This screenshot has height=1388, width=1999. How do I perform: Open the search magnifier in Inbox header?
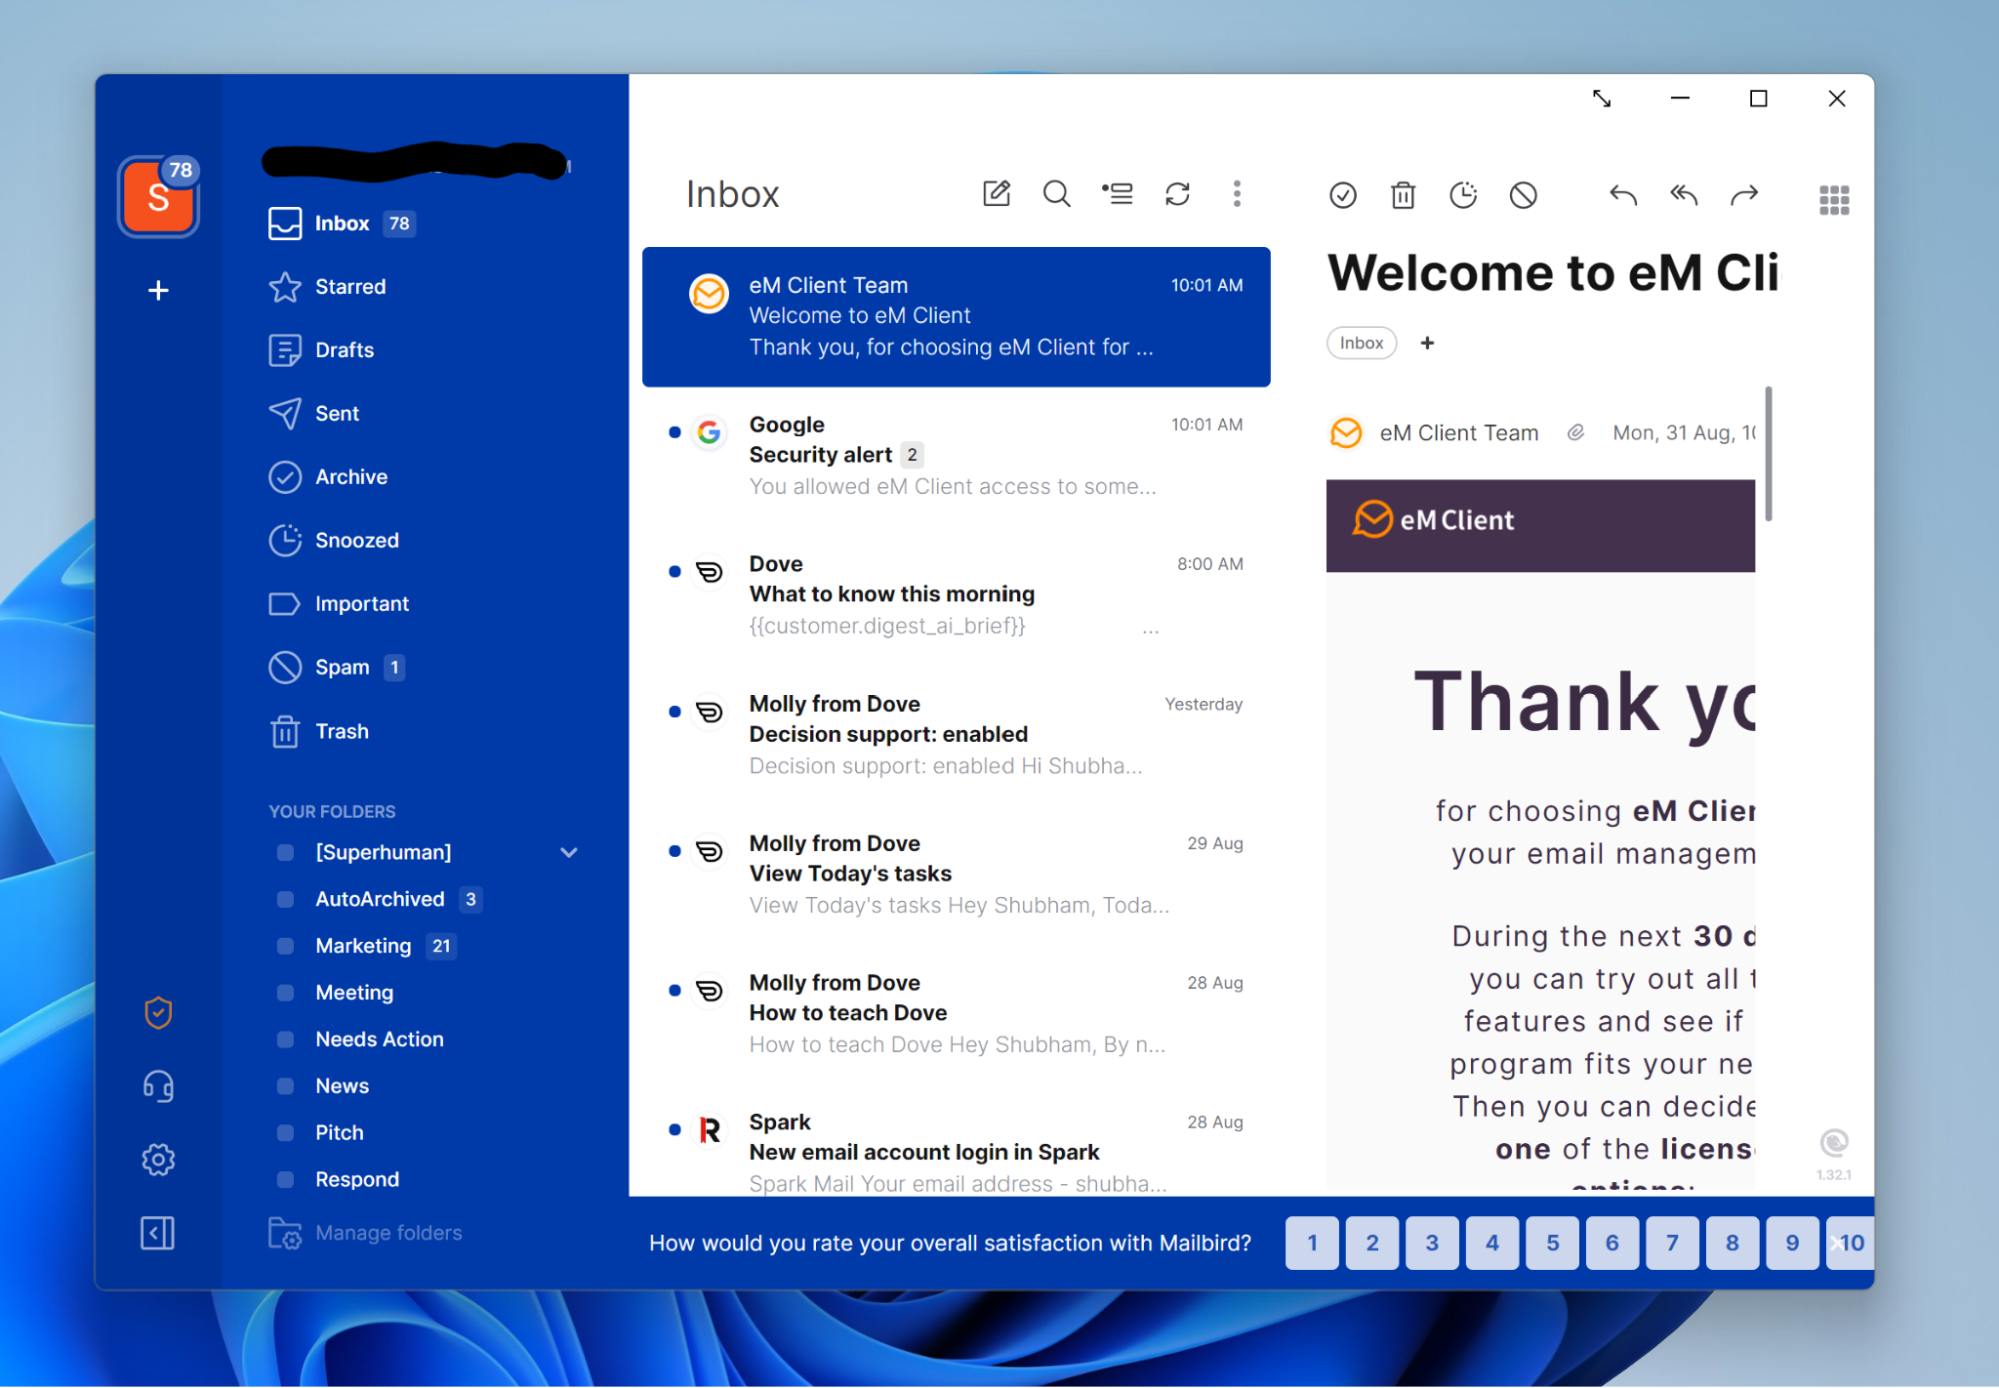pos(1056,193)
